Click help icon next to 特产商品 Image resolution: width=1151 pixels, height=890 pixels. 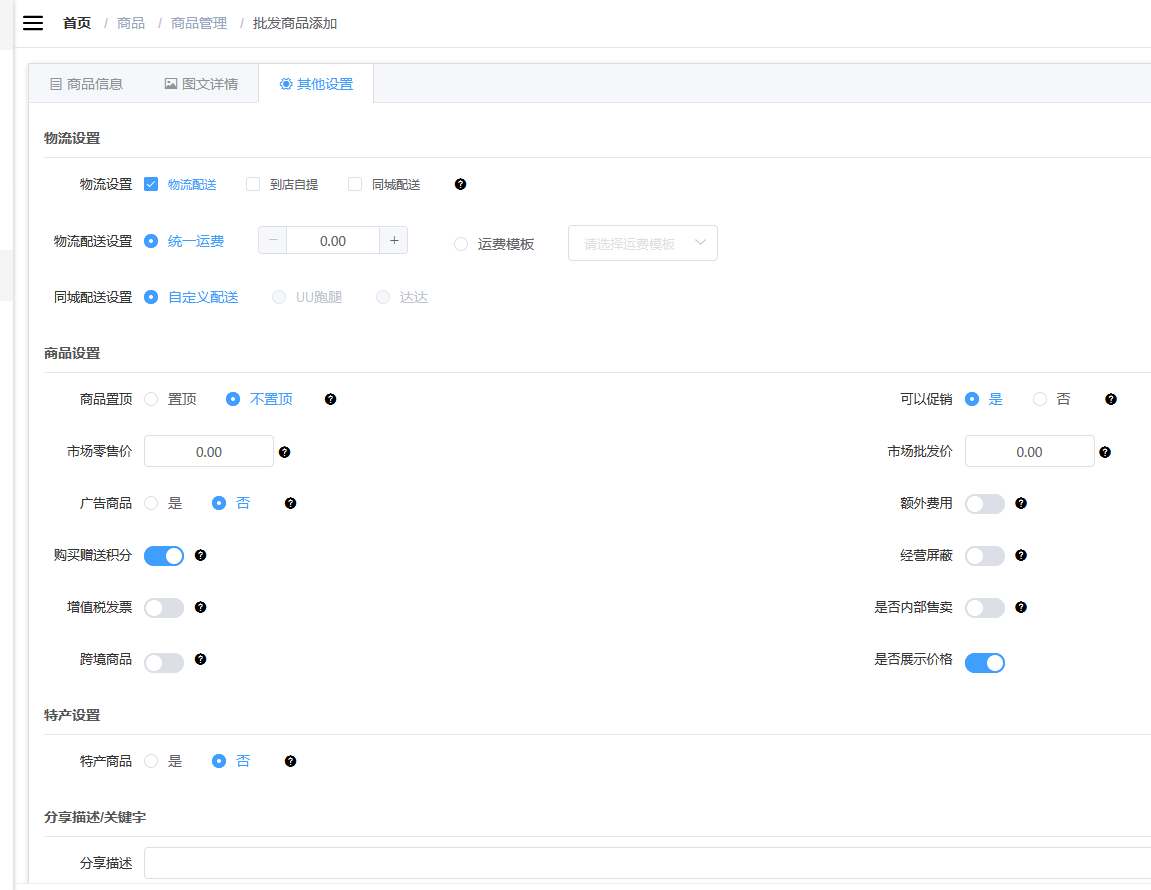point(291,761)
